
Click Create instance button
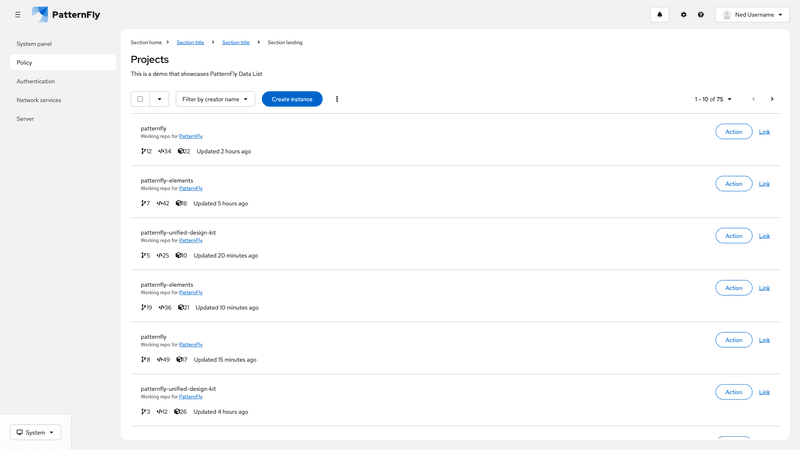[x=292, y=99]
